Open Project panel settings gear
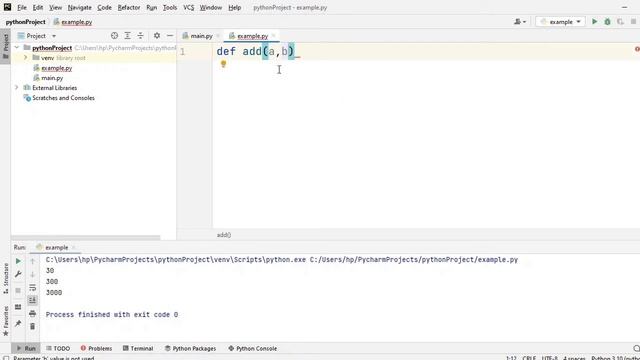The image size is (640, 360). pyautogui.click(x=157, y=36)
